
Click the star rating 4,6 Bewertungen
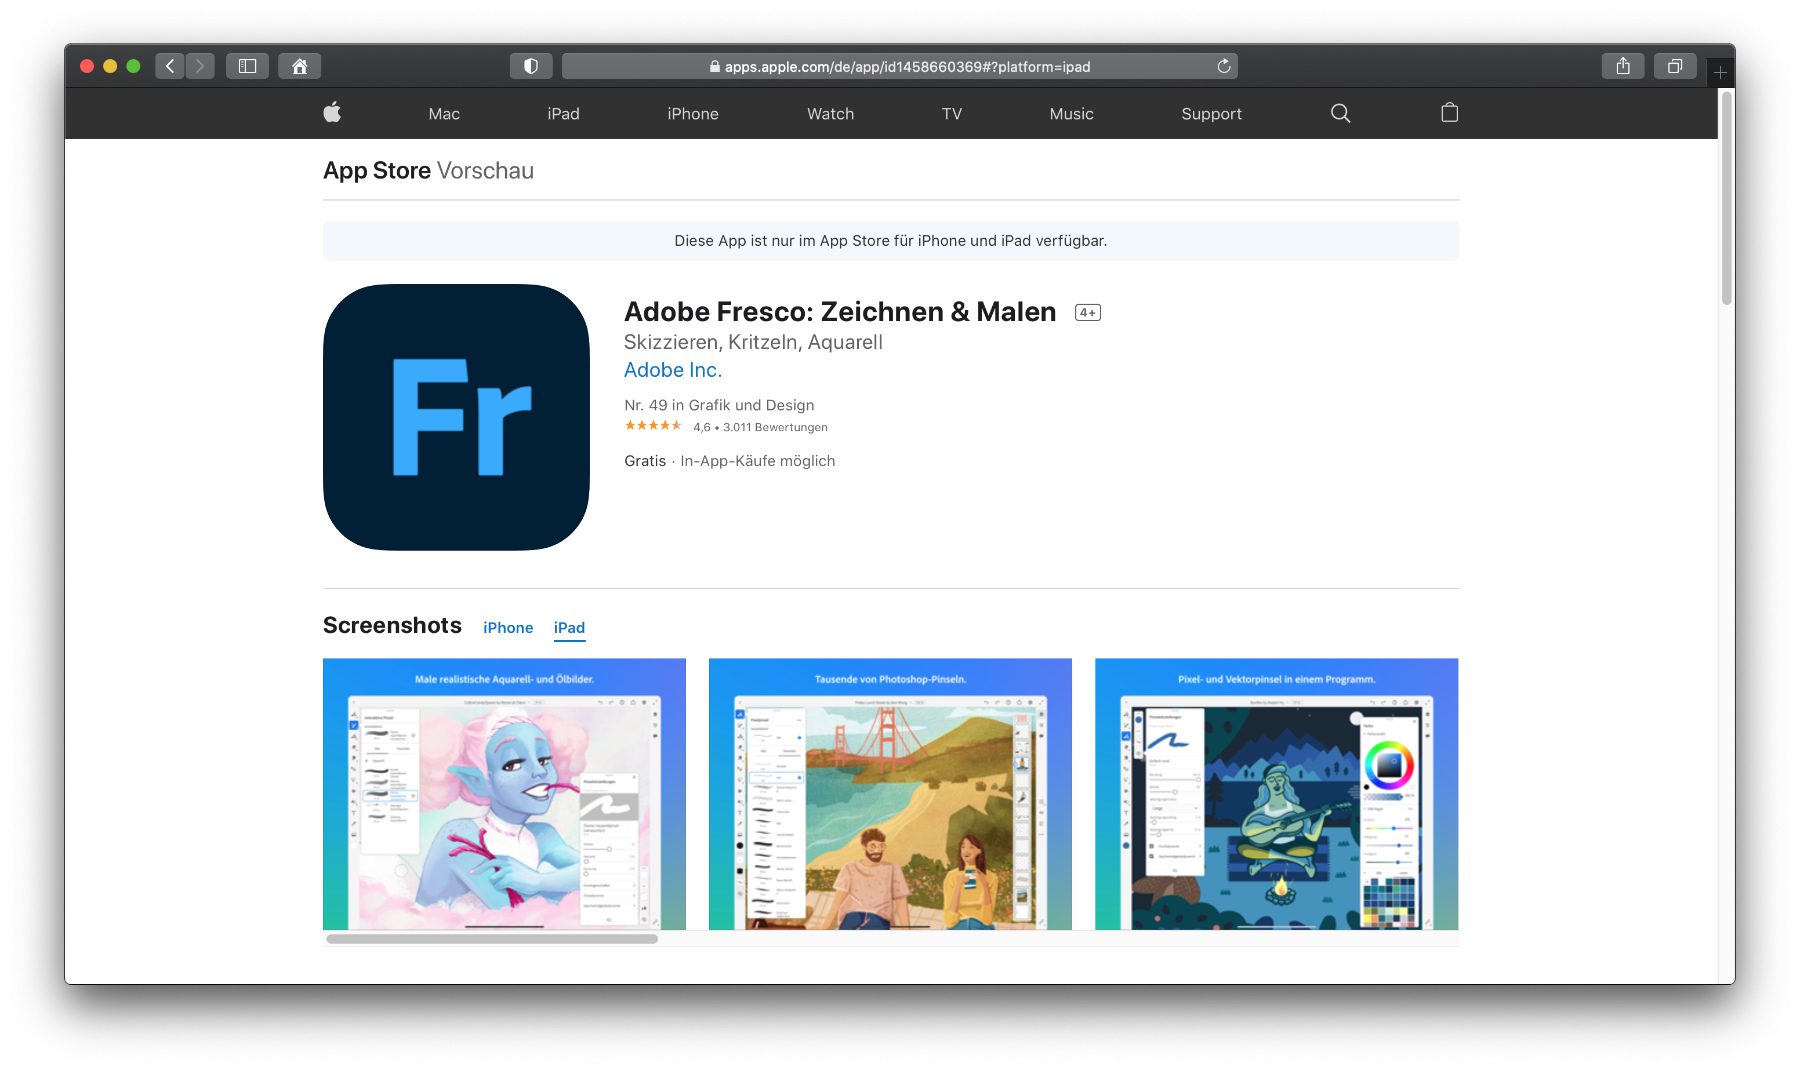click(x=726, y=427)
